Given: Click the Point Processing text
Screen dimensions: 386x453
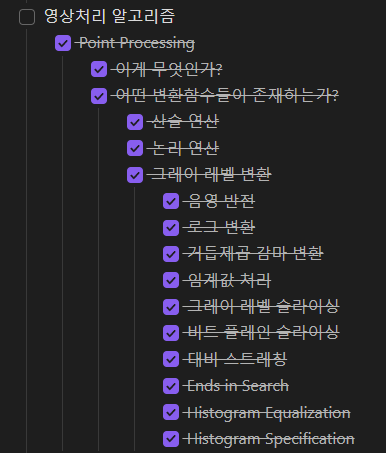Looking at the screenshot, I should point(137,43).
